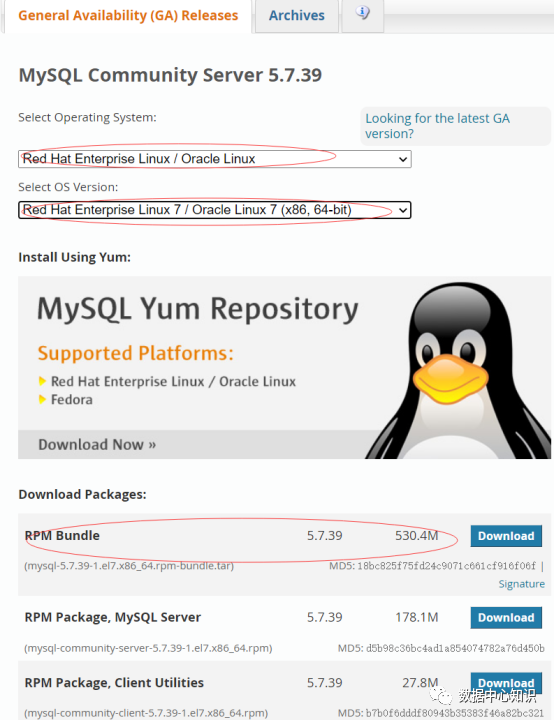The image size is (554, 721).
Task: Click the Tux penguin image in banner
Action: click(x=460, y=371)
